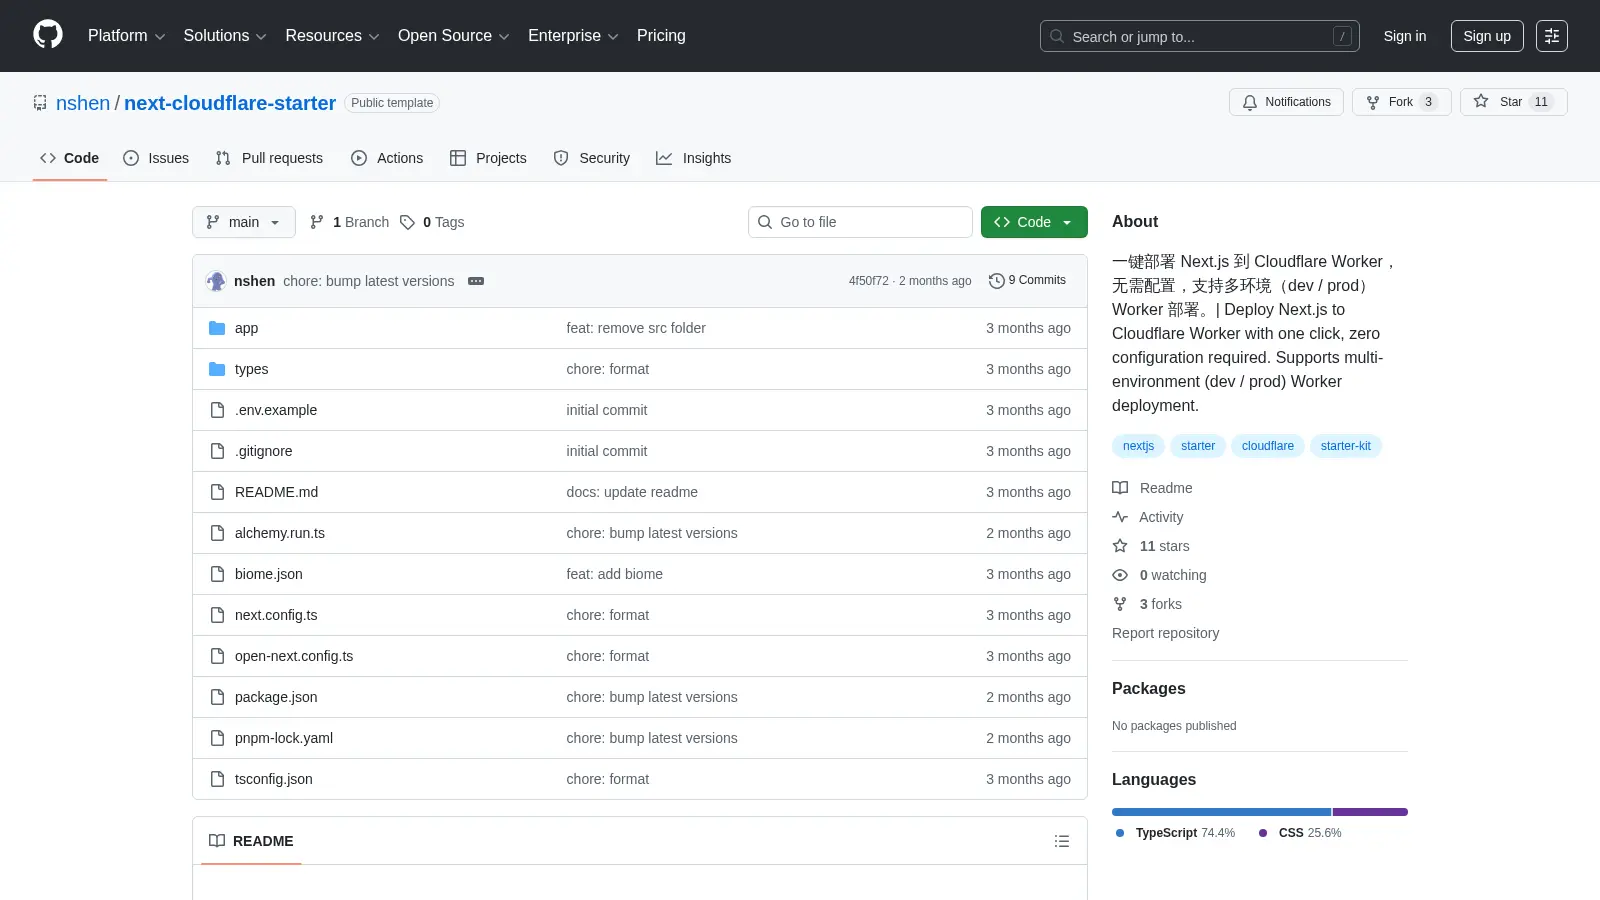Click the TypeScript 74.4% legend entry
The image size is (1600, 900).
(x=1176, y=833)
